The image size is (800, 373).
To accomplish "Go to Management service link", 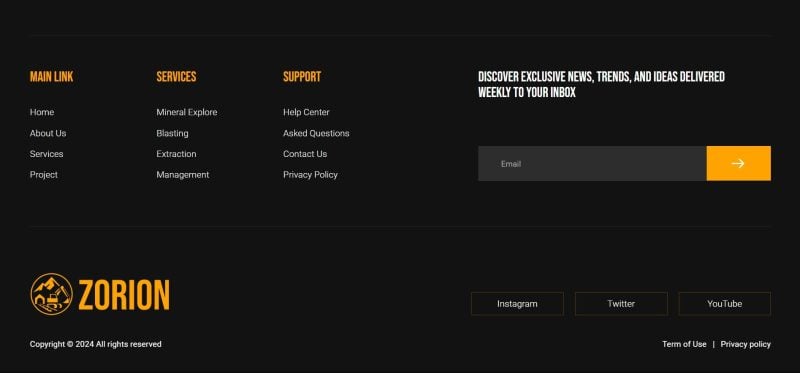I will coord(183,175).
